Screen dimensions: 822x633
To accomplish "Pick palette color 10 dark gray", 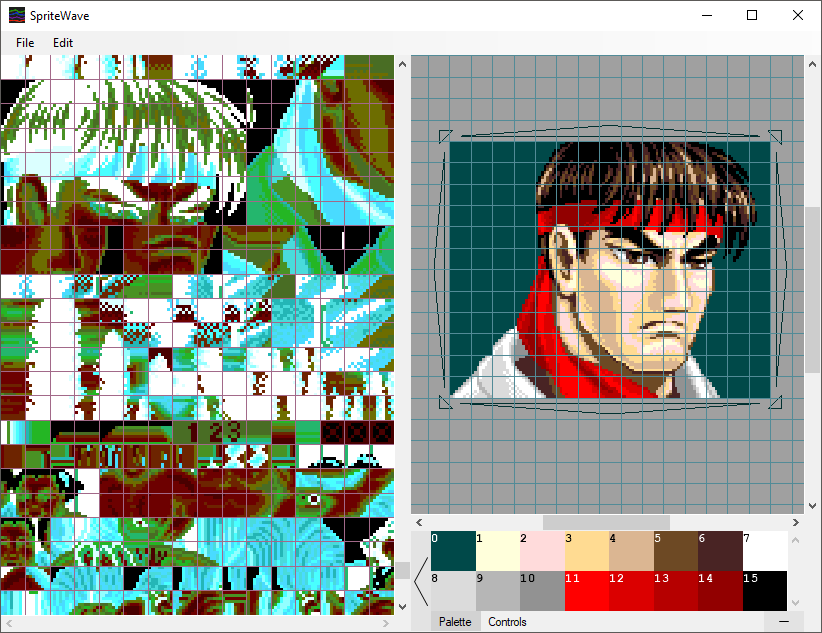I will coord(543,591).
